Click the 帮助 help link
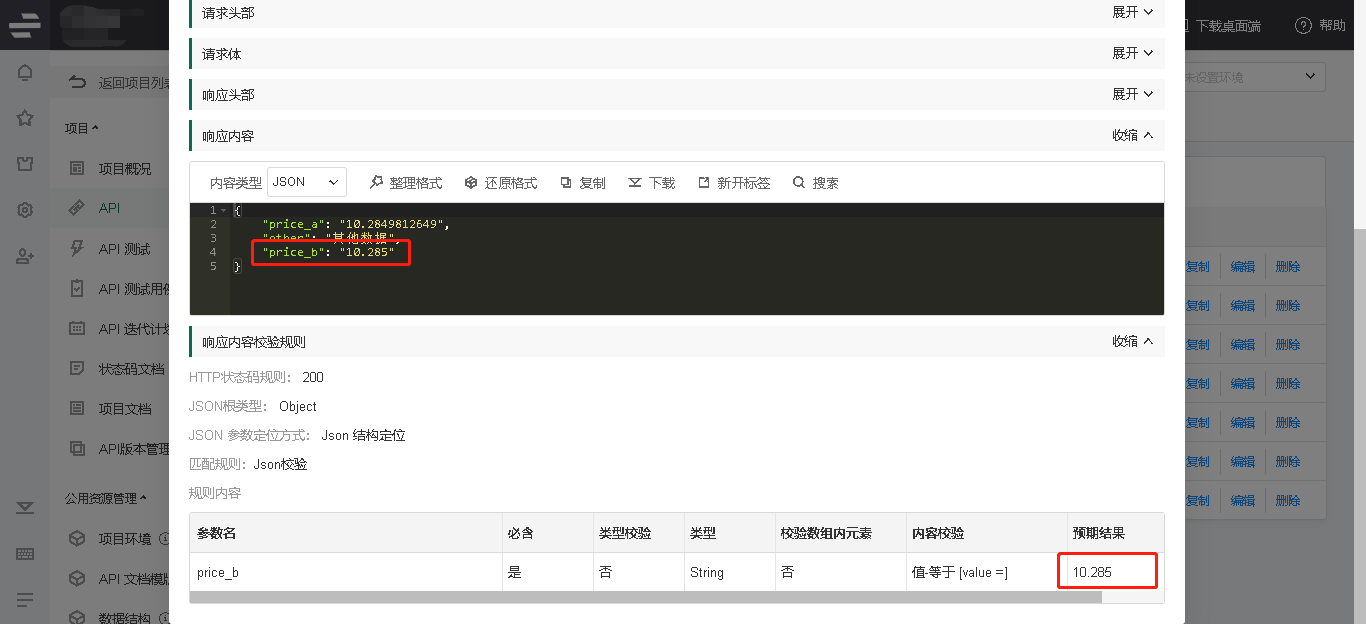This screenshot has height=624, width=1366. point(1320,25)
